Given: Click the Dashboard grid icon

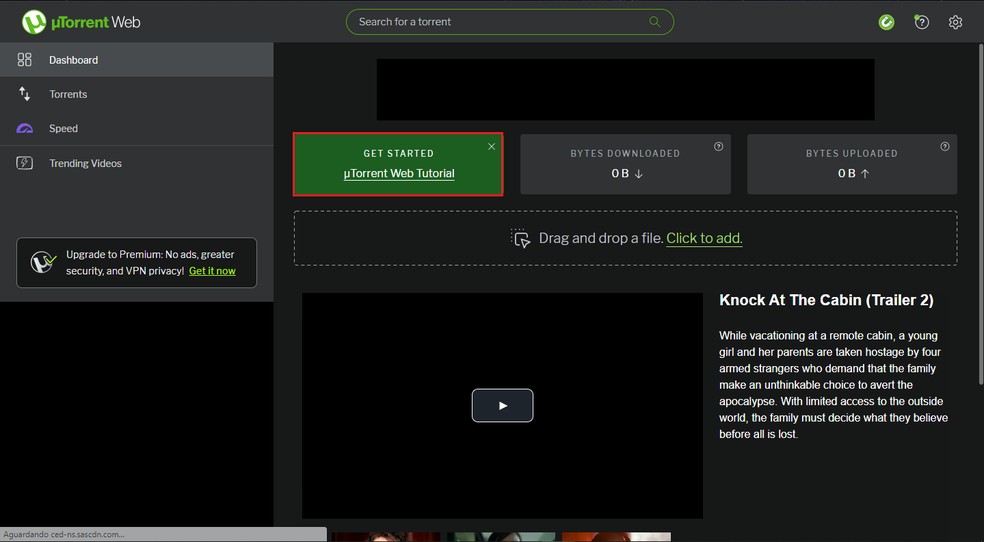Looking at the screenshot, I should (x=24, y=60).
